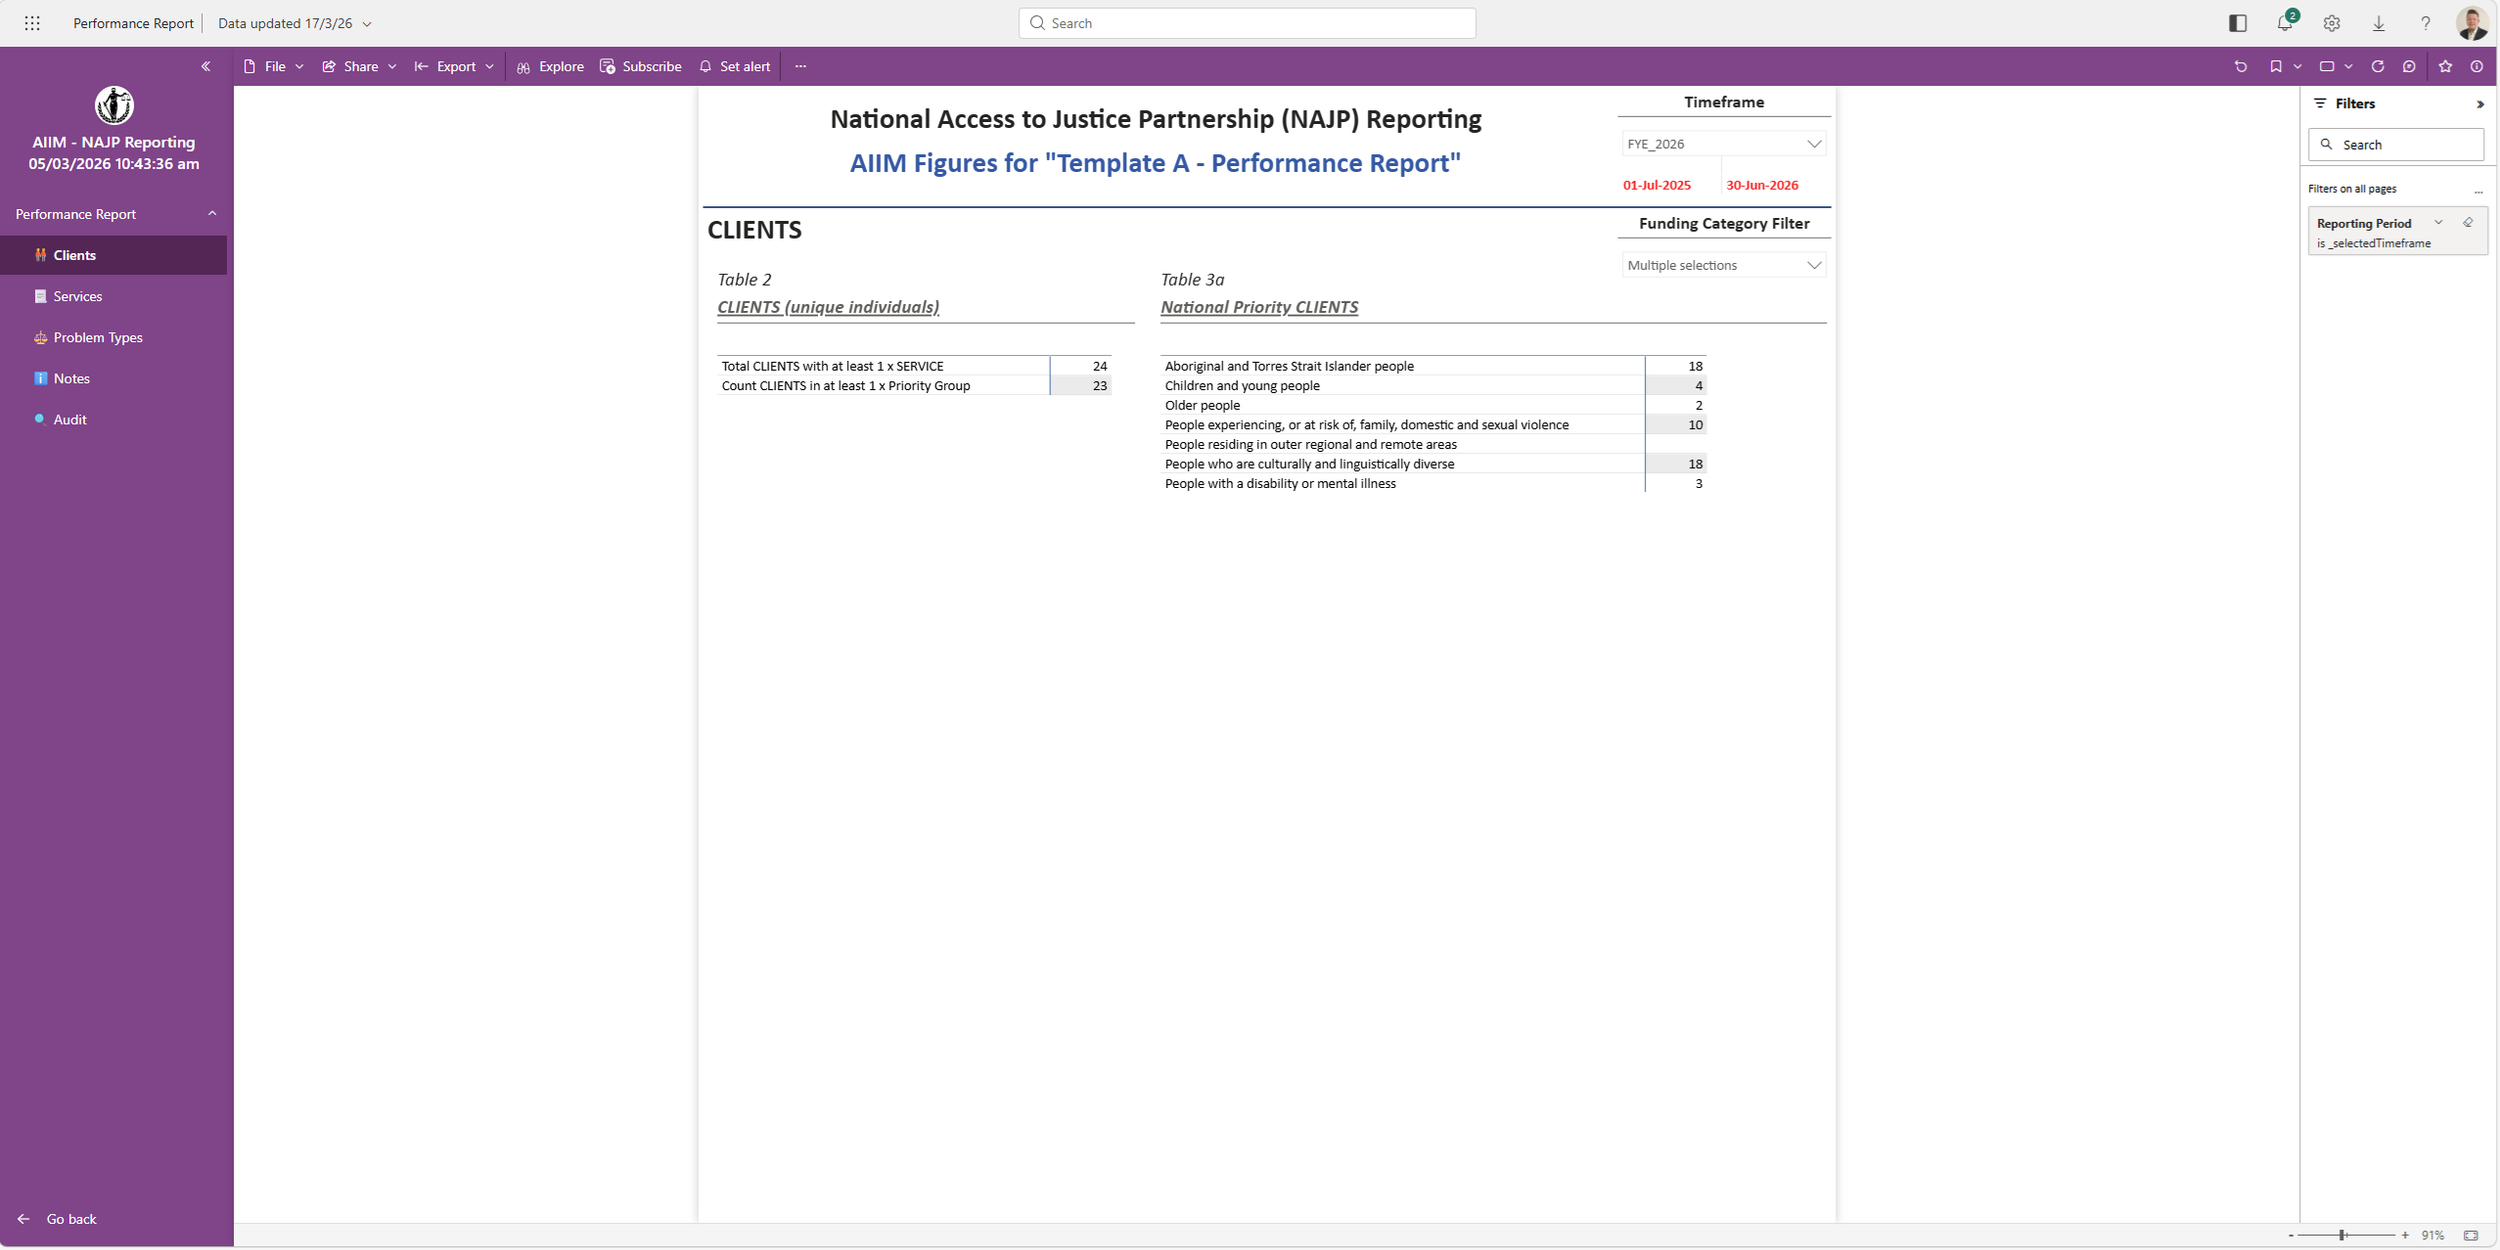Open the Export menu

(455, 66)
